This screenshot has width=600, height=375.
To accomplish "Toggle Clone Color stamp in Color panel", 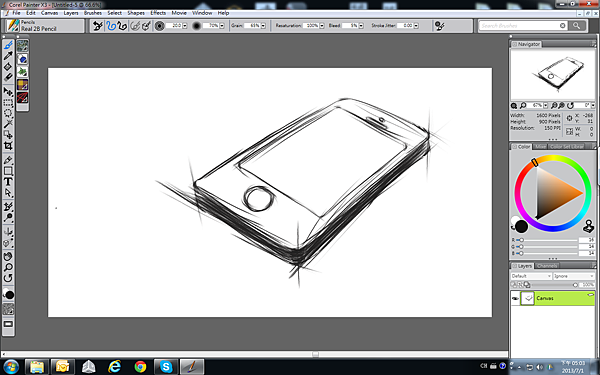I will coord(588,226).
